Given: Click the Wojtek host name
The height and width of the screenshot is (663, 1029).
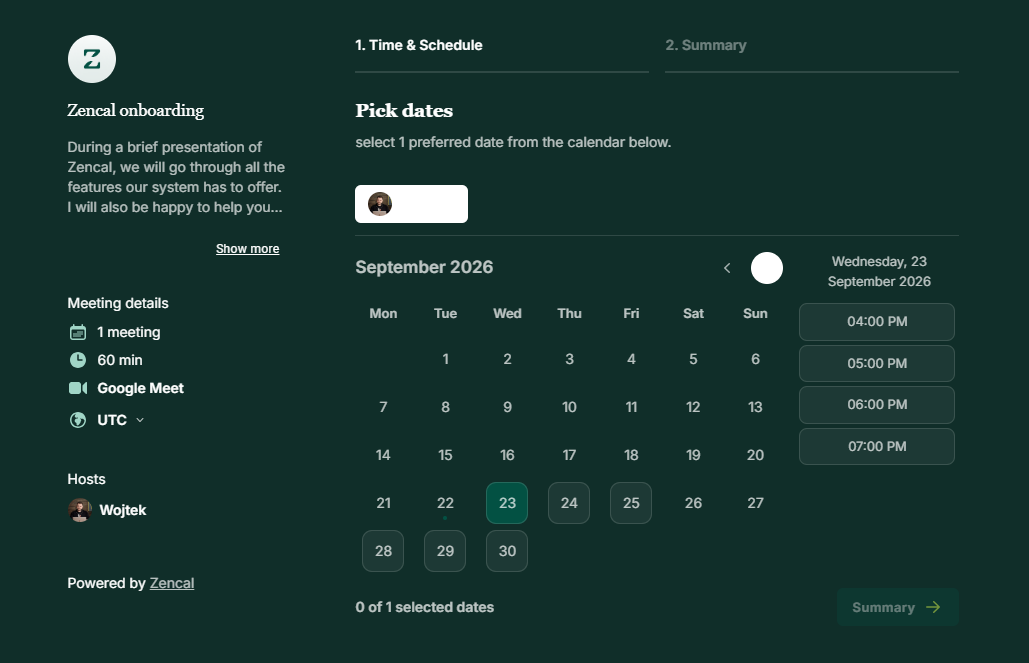Looking at the screenshot, I should tap(123, 510).
